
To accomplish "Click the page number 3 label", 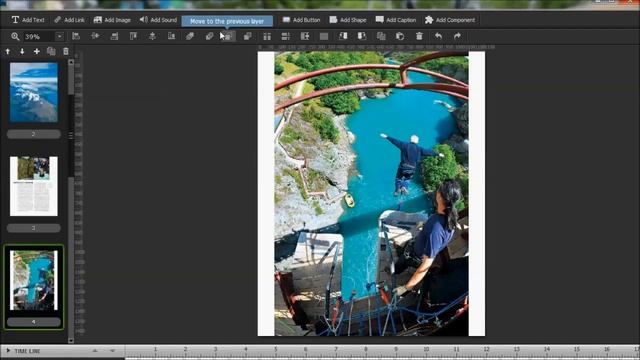I will tap(34, 228).
